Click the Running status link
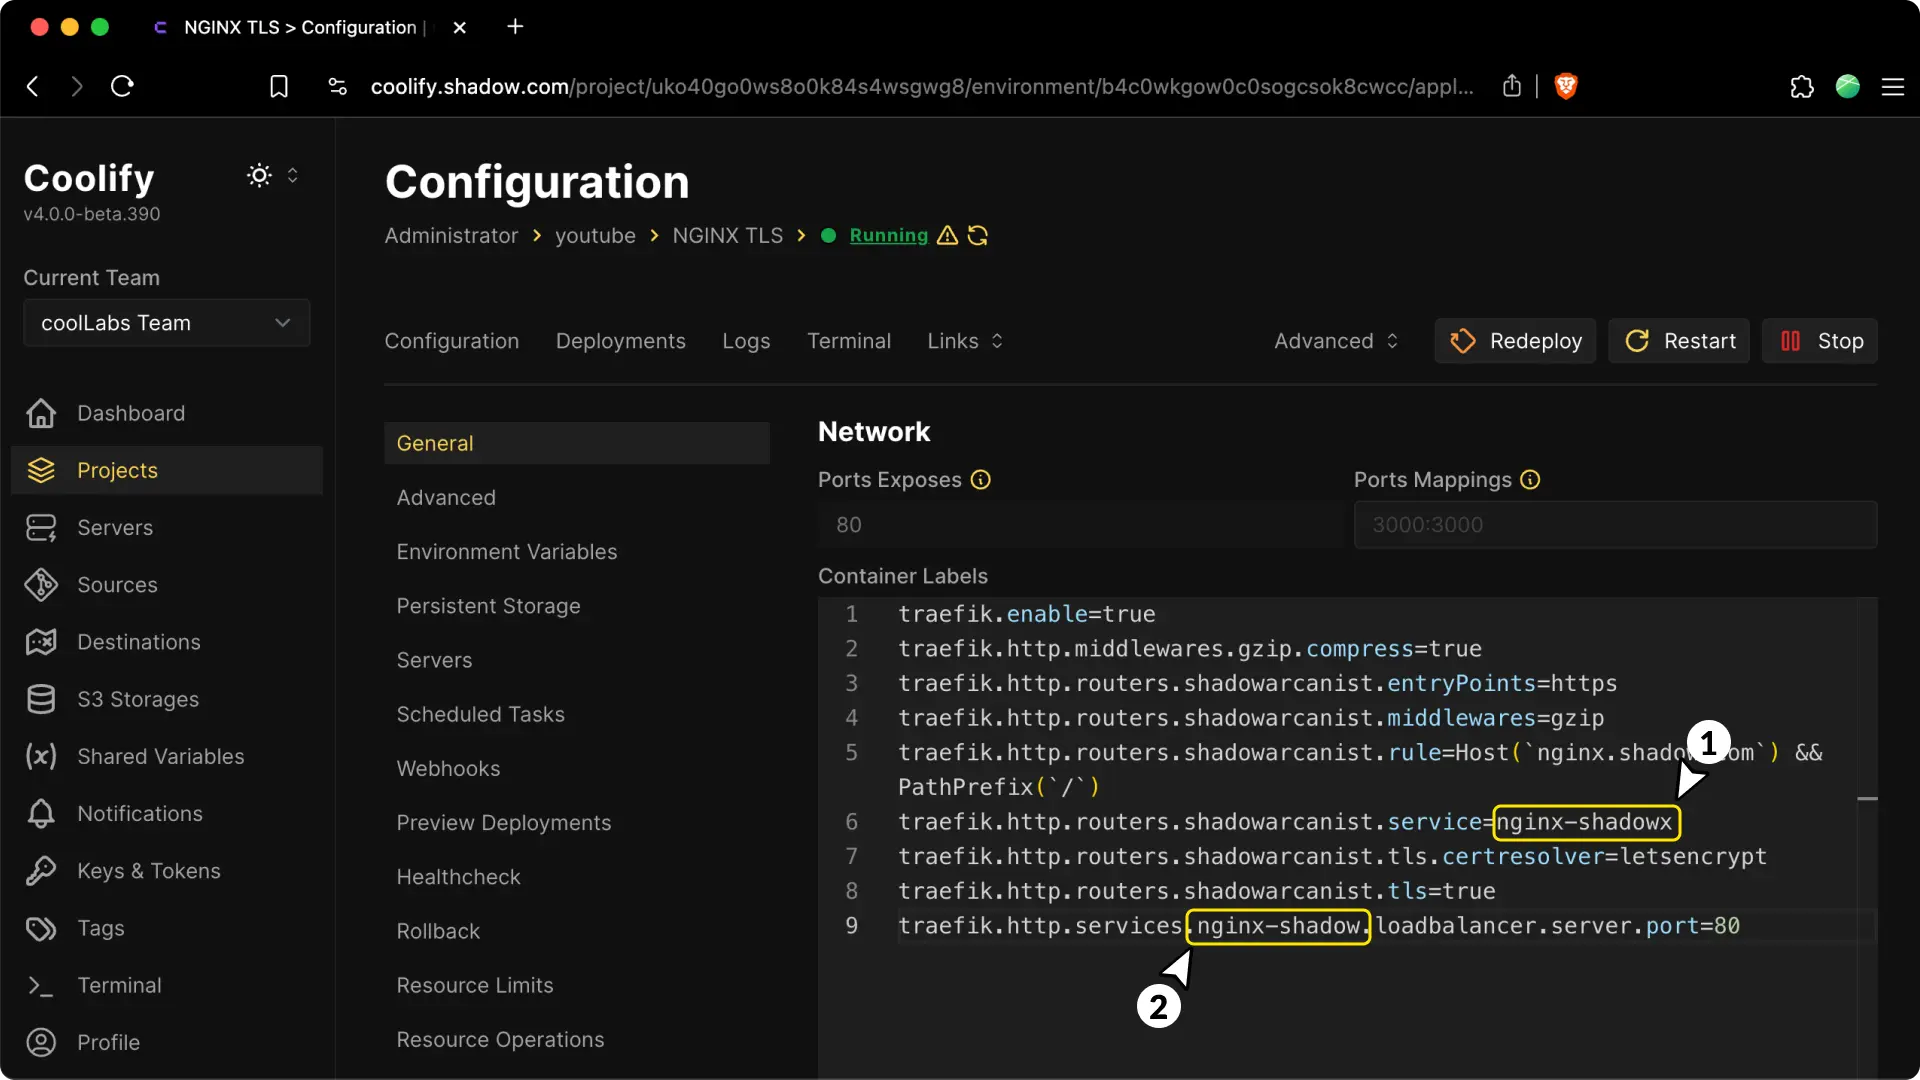The image size is (1920, 1080). 889,235
